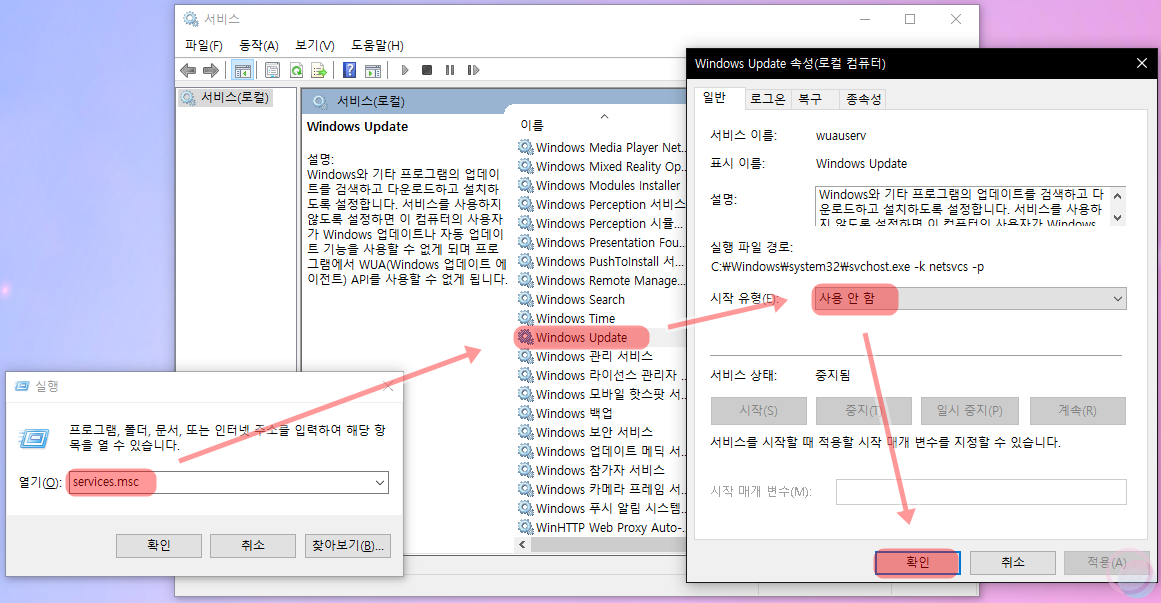
Task: Click the Start Service play icon
Action: point(404,70)
